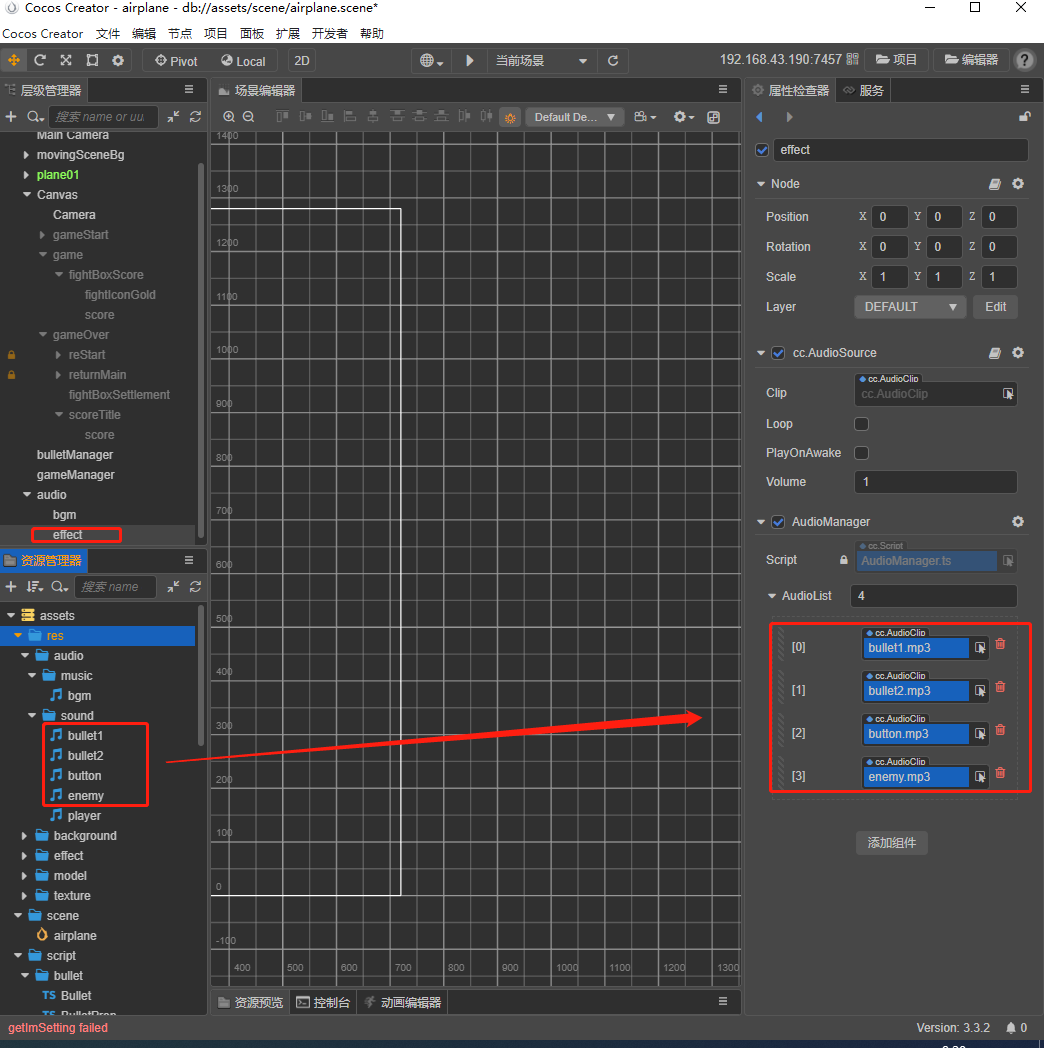Open the preview platform globe dropdown
1044x1048 pixels.
(x=432, y=61)
